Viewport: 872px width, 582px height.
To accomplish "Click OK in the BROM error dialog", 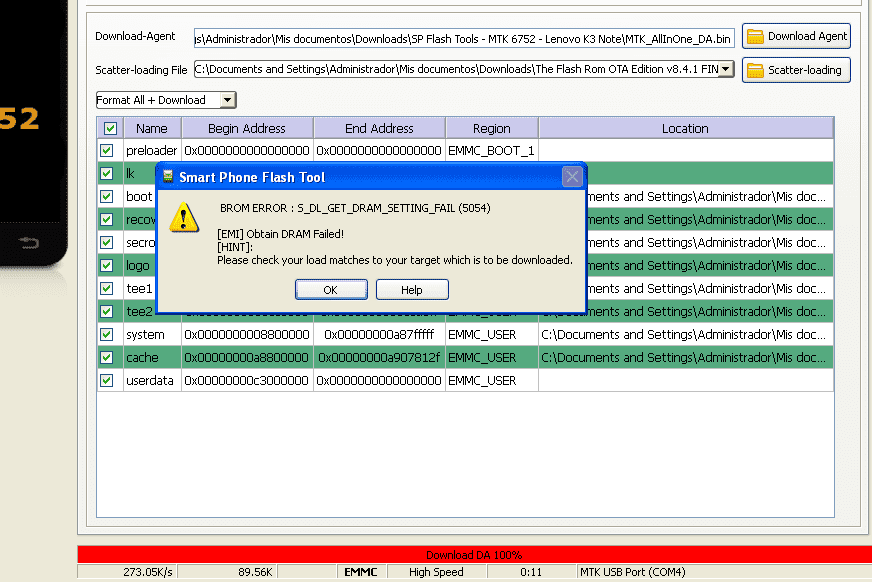I will point(331,290).
